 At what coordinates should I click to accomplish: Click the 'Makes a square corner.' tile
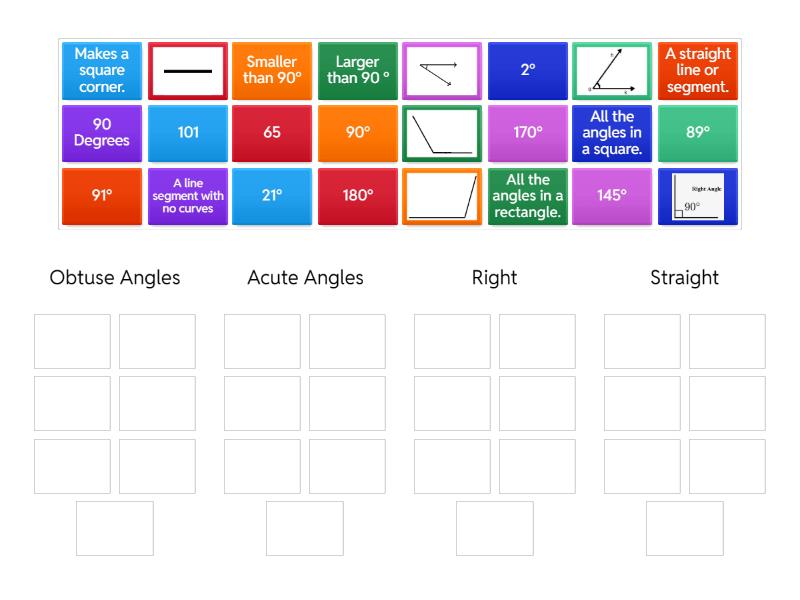[x=102, y=71]
